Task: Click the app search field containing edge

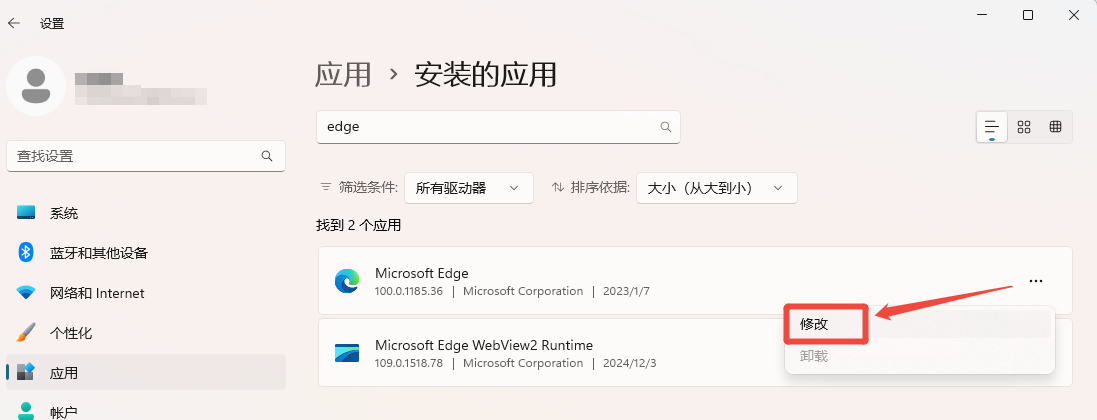Action: click(x=498, y=127)
